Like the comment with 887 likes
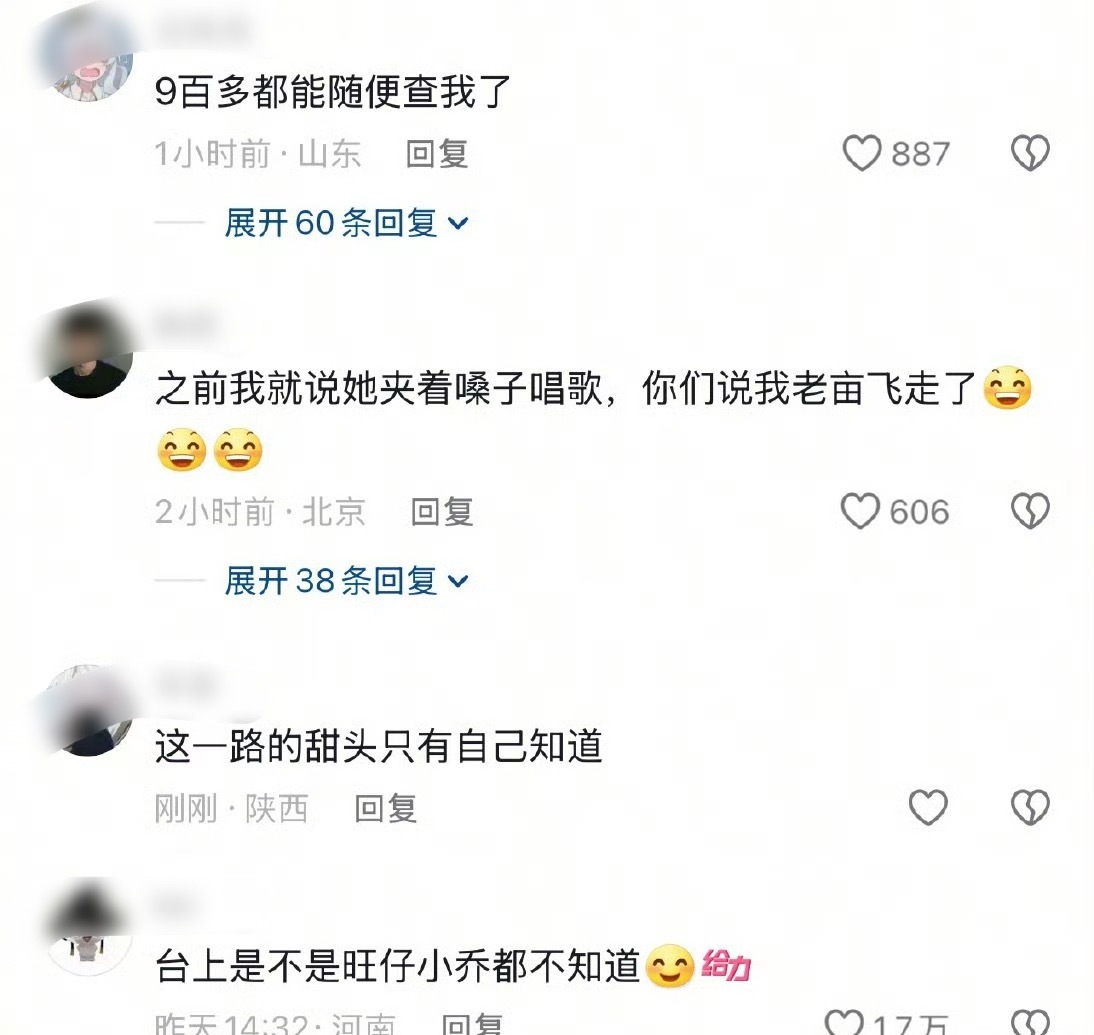 tap(862, 153)
